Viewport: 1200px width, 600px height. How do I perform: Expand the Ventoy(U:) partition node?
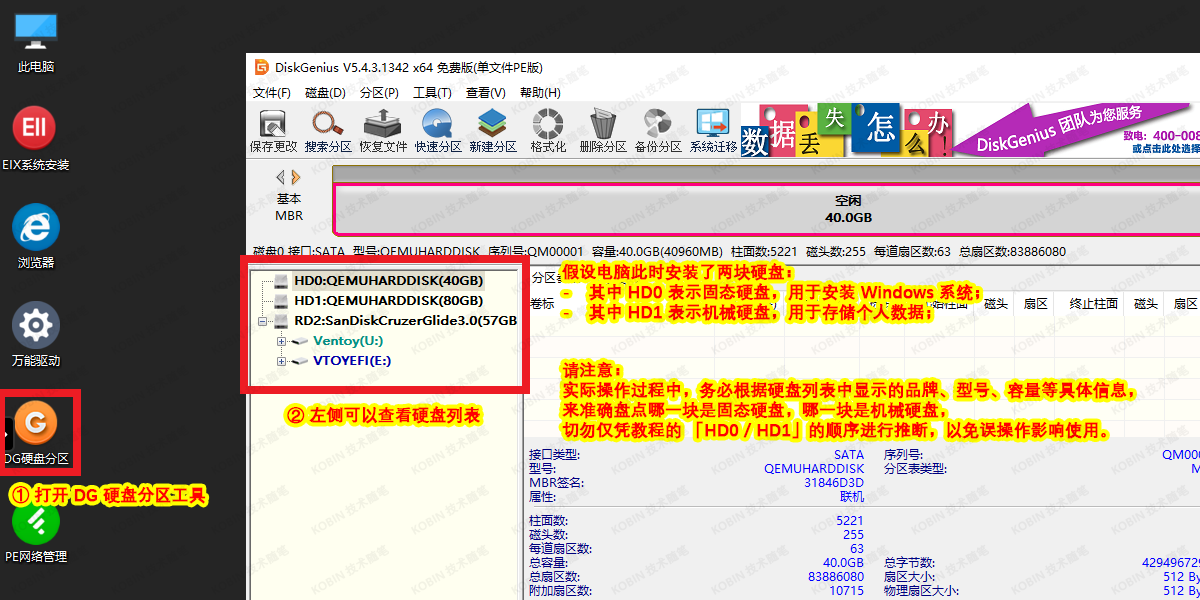click(x=282, y=341)
